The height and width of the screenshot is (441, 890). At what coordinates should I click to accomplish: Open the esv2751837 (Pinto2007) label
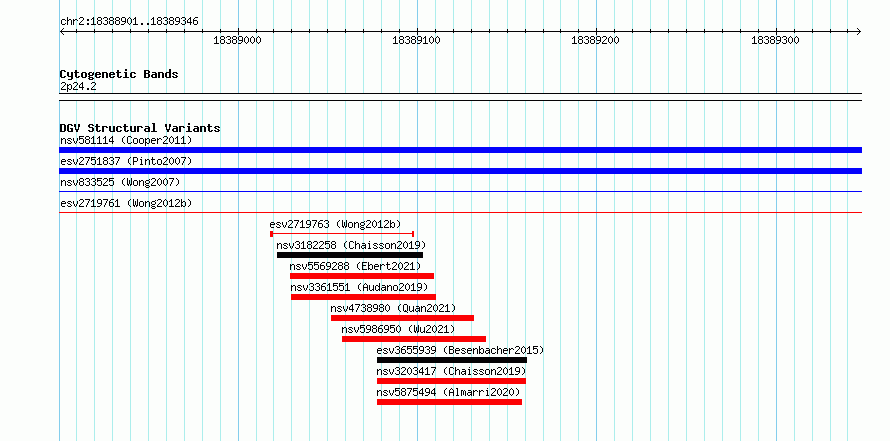[126, 161]
